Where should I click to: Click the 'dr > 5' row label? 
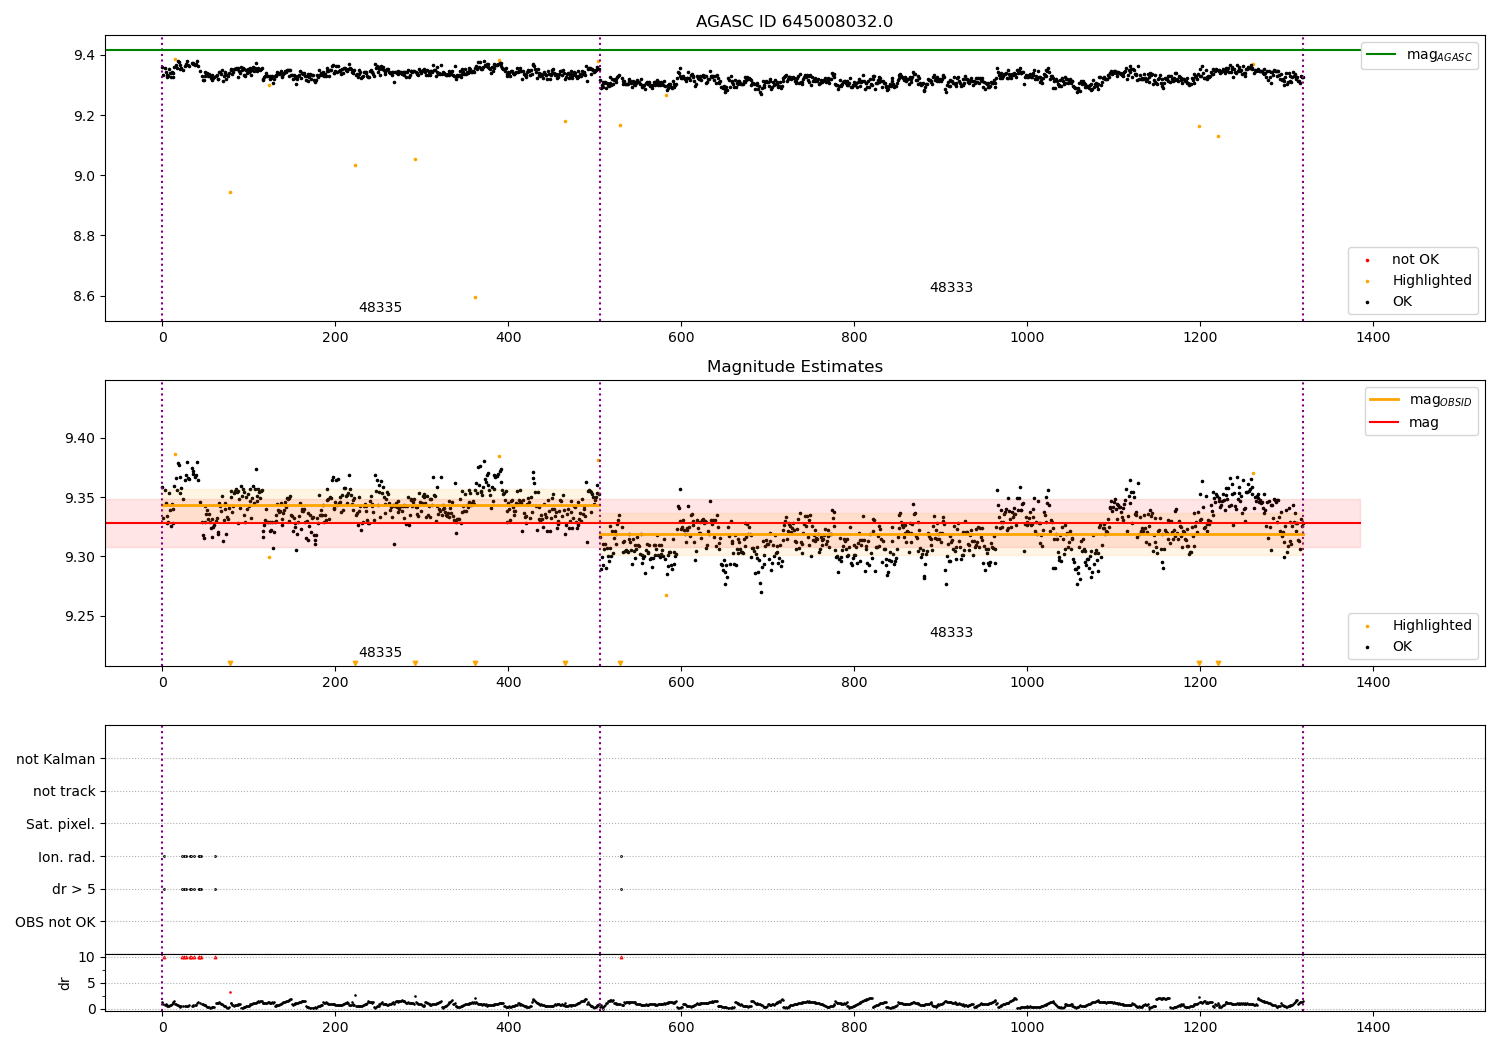pos(74,890)
